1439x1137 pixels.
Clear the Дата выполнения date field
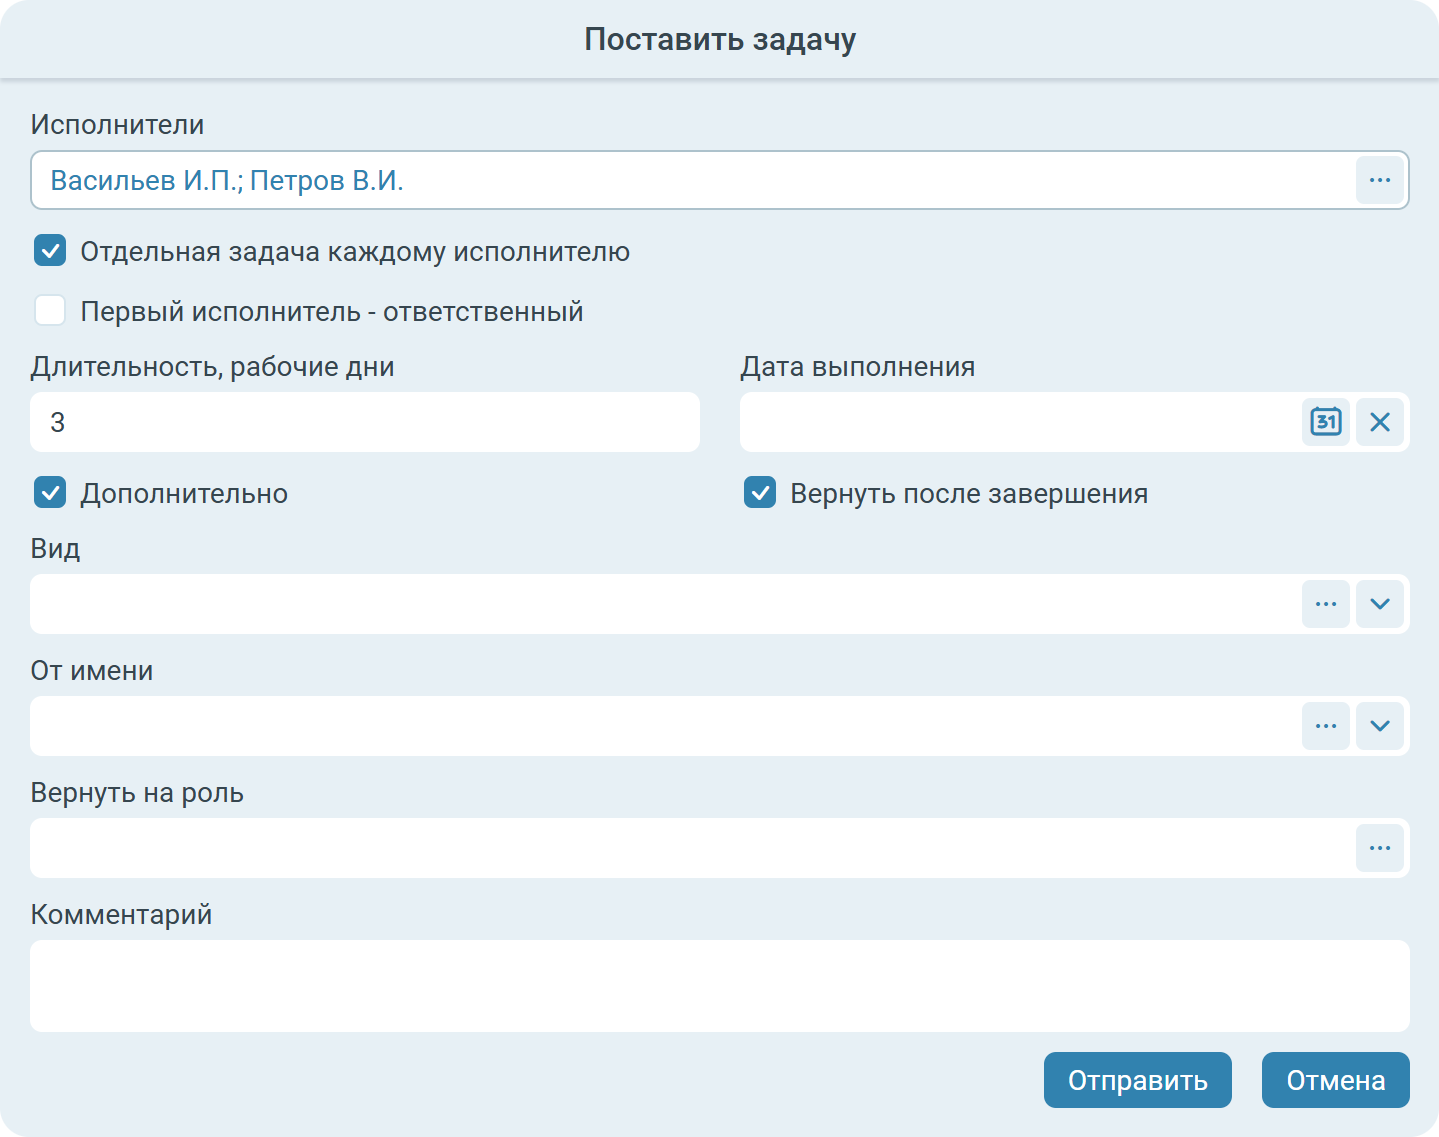1380,422
